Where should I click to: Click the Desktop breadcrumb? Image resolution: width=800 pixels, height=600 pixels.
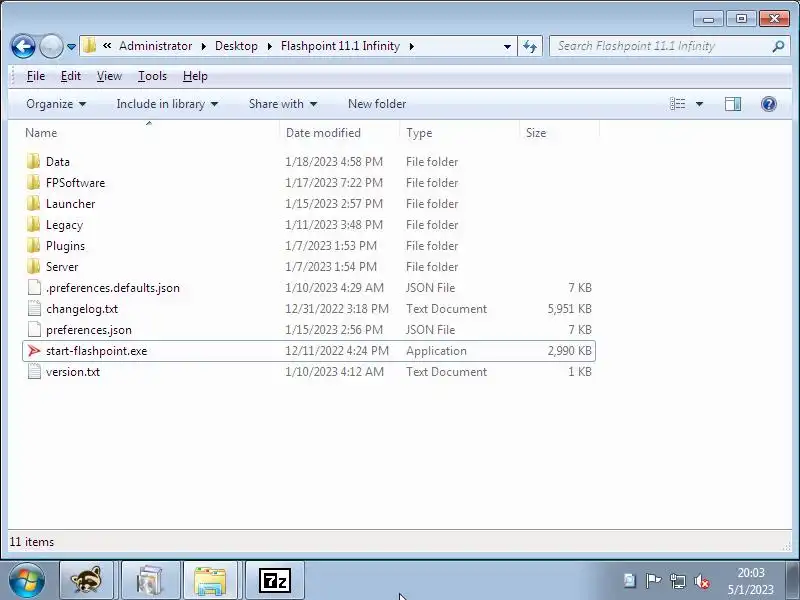coord(236,46)
